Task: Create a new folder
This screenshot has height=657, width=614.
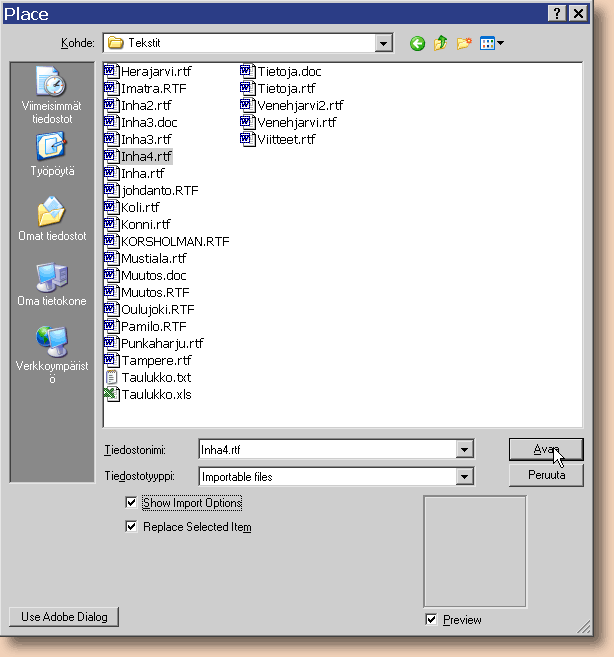Action: [464, 43]
